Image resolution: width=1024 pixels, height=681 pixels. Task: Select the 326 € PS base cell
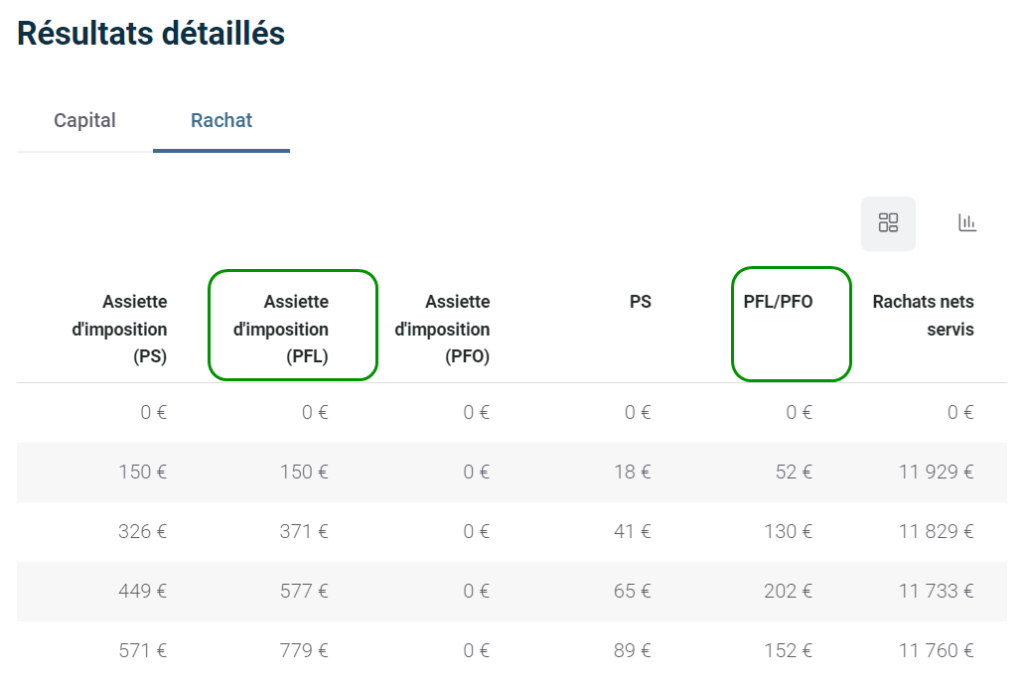tap(142, 532)
